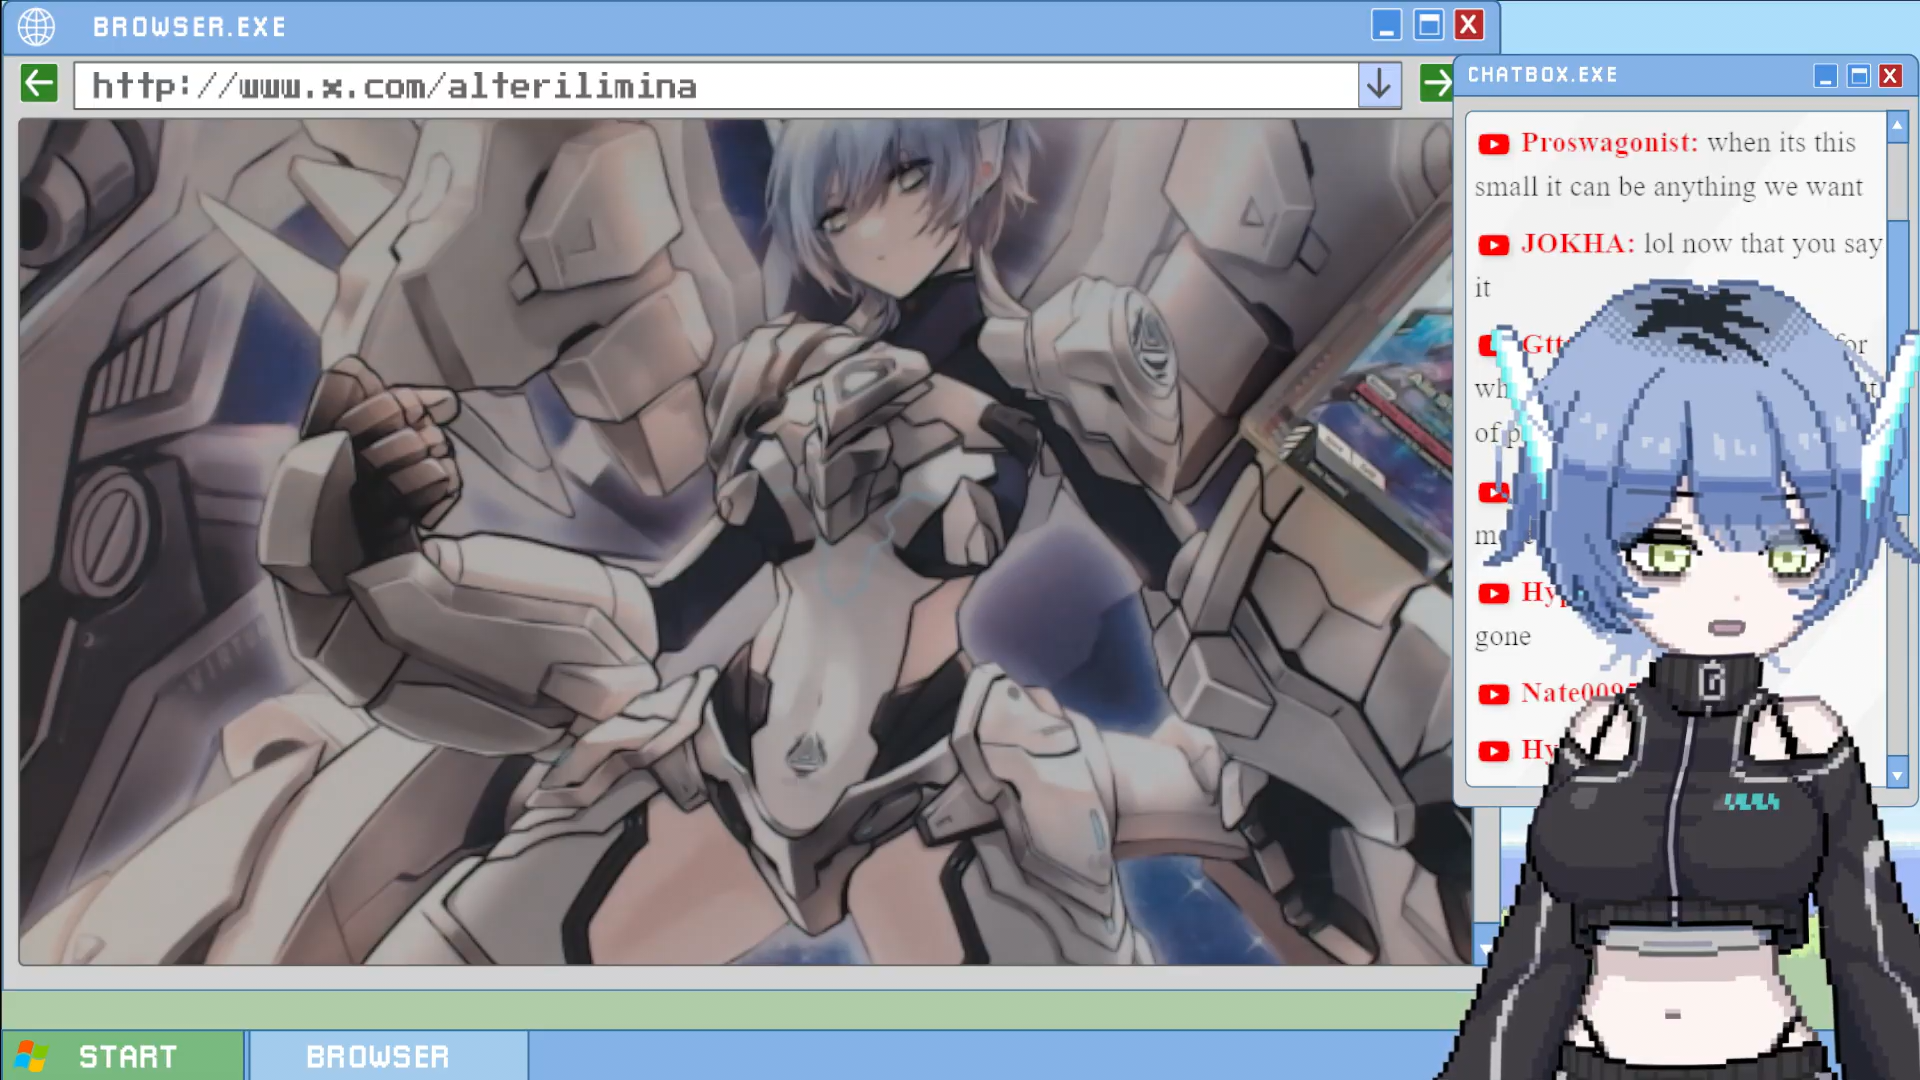Click the URL address field
This screenshot has width=1920, height=1080.
pos(716,86)
